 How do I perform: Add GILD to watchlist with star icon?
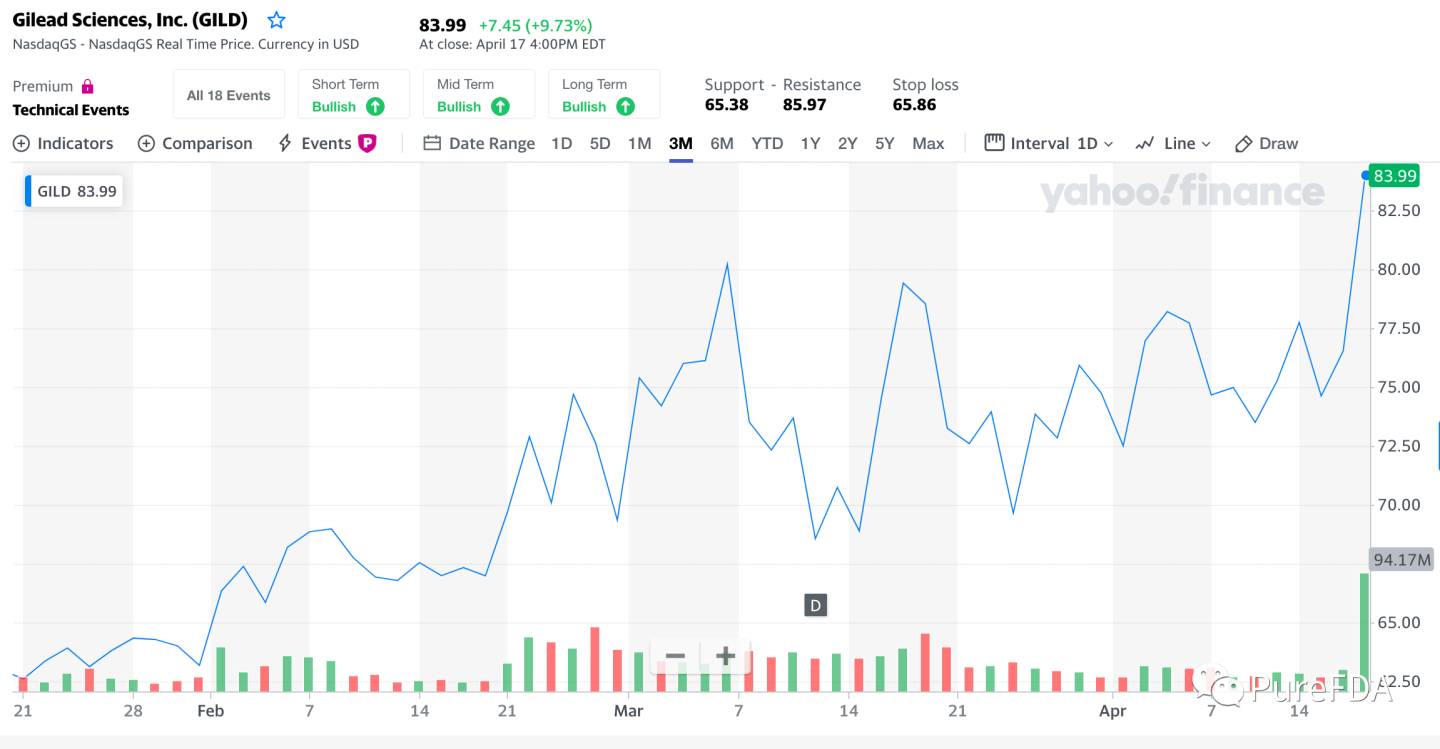click(277, 20)
